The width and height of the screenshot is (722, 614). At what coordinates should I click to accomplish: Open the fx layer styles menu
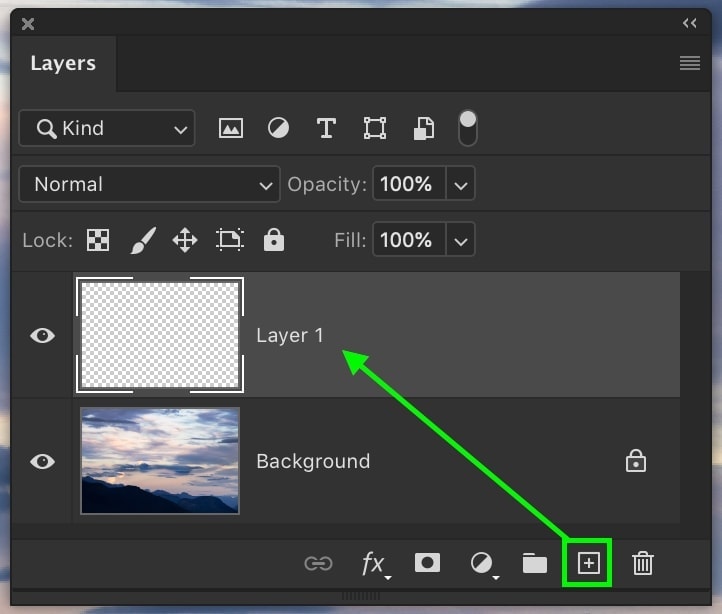pos(374,564)
